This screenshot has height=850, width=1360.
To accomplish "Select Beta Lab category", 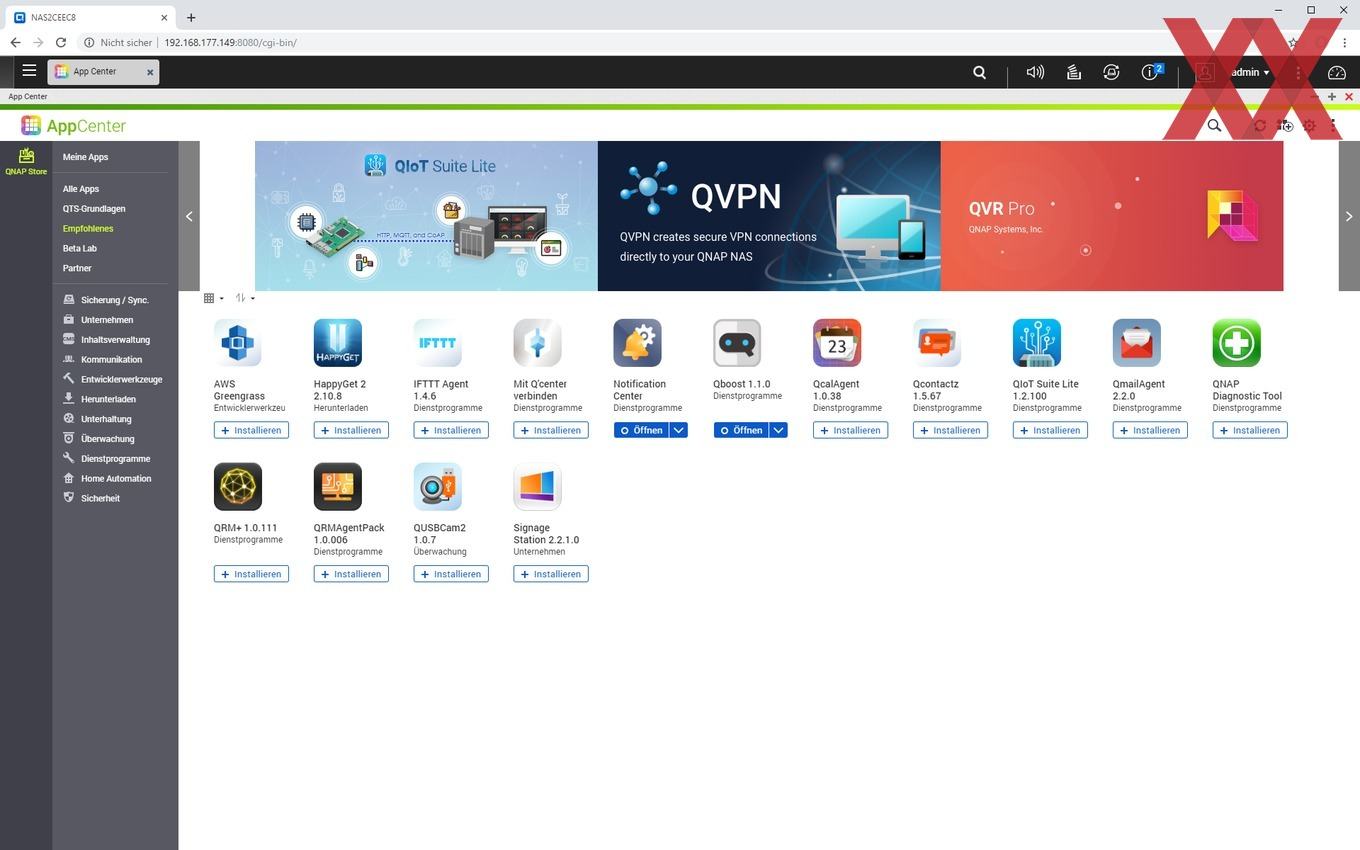I will point(80,249).
